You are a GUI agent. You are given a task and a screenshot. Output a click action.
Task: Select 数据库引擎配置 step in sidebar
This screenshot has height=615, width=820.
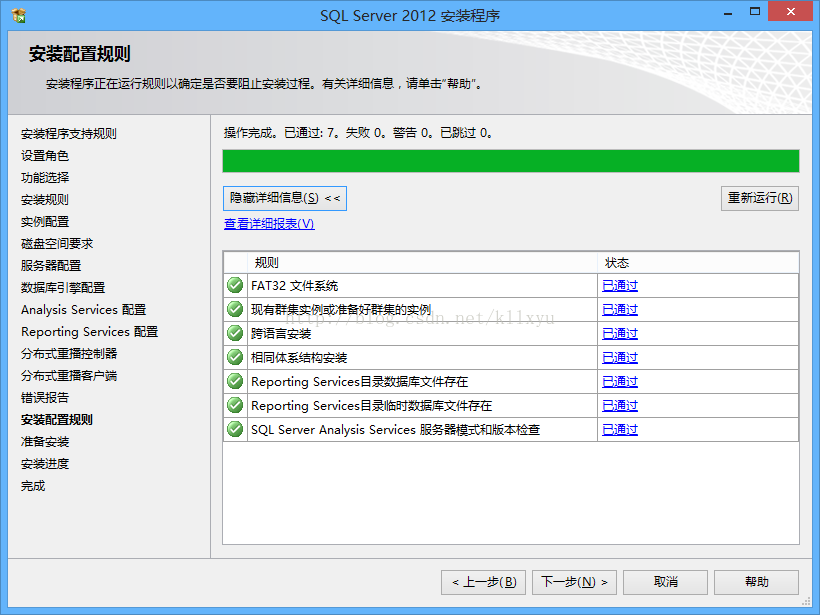pos(63,288)
